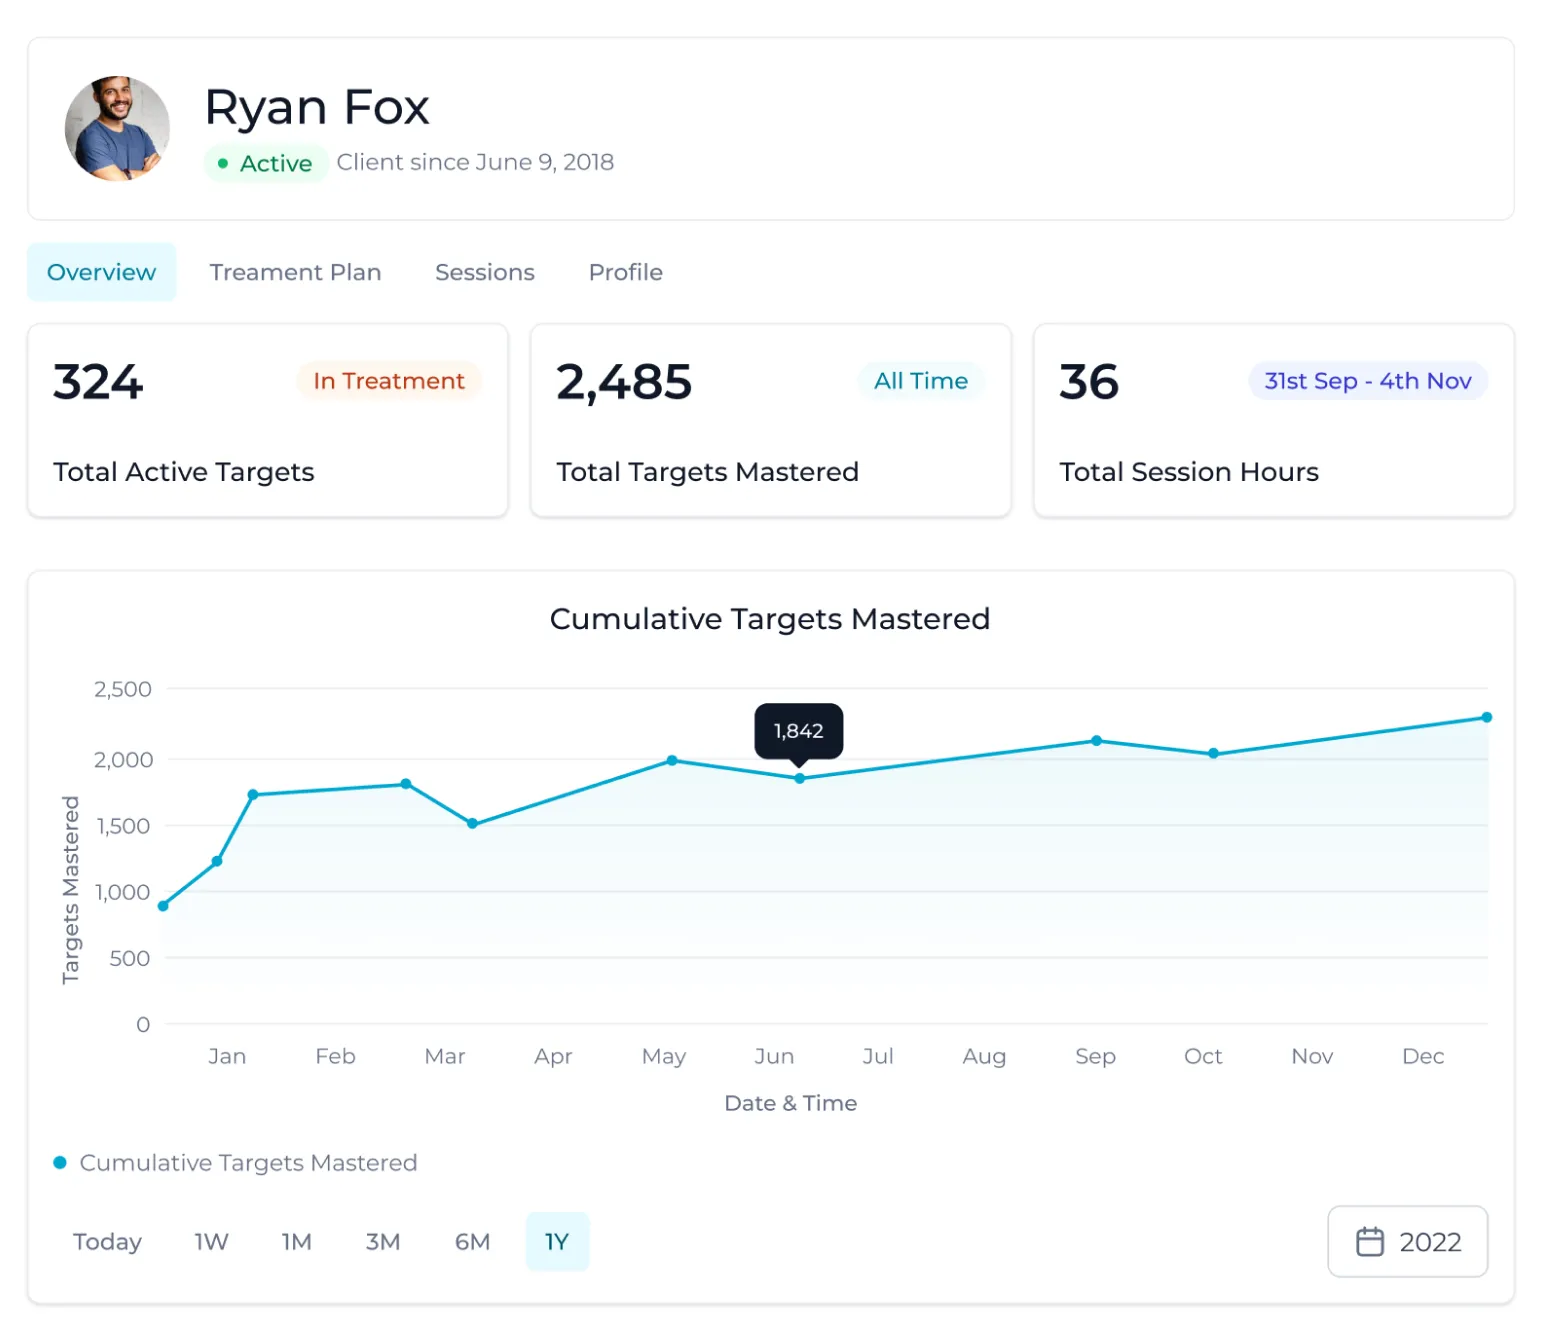Image resolution: width=1544 pixels, height=1332 pixels.
Task: Select the 1Y time range
Action: pos(557,1241)
